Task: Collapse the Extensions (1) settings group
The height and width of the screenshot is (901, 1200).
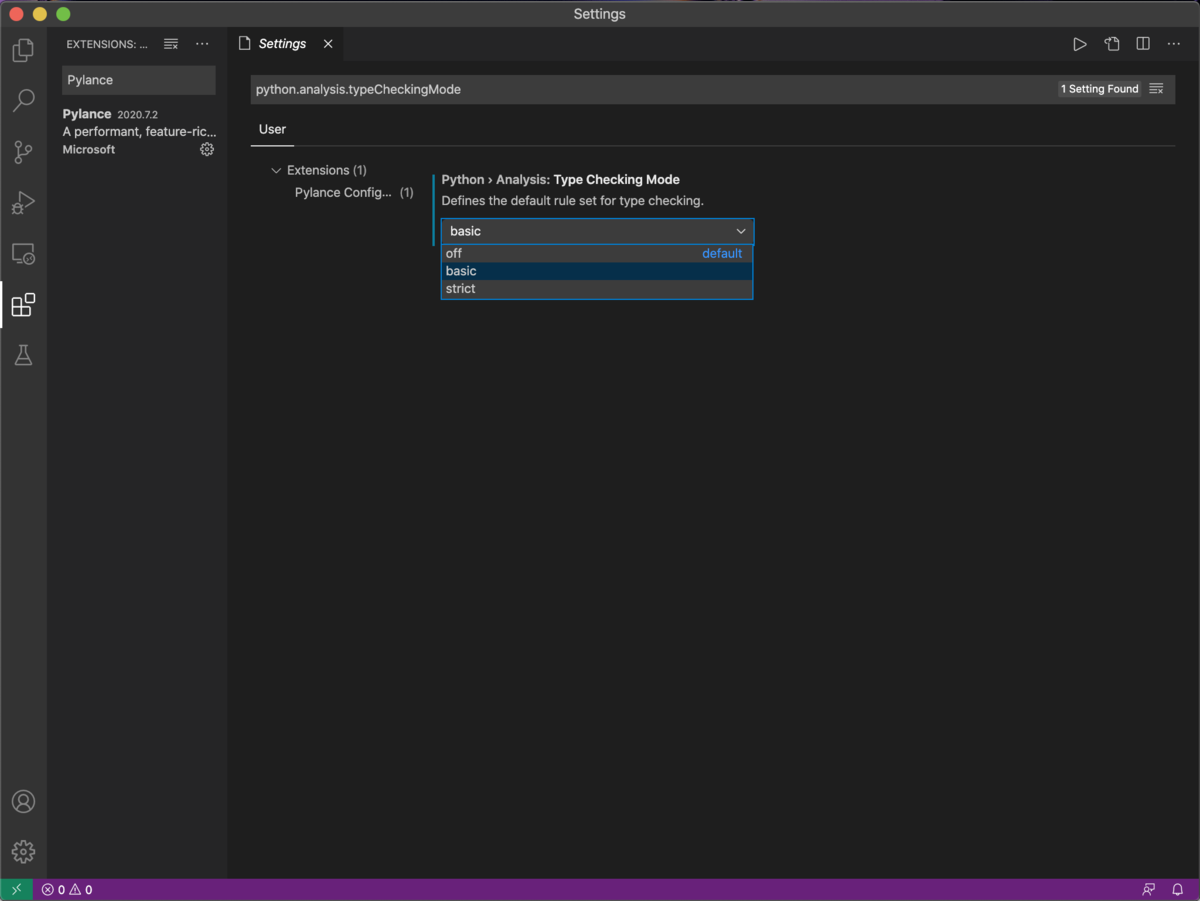Action: tap(276, 171)
